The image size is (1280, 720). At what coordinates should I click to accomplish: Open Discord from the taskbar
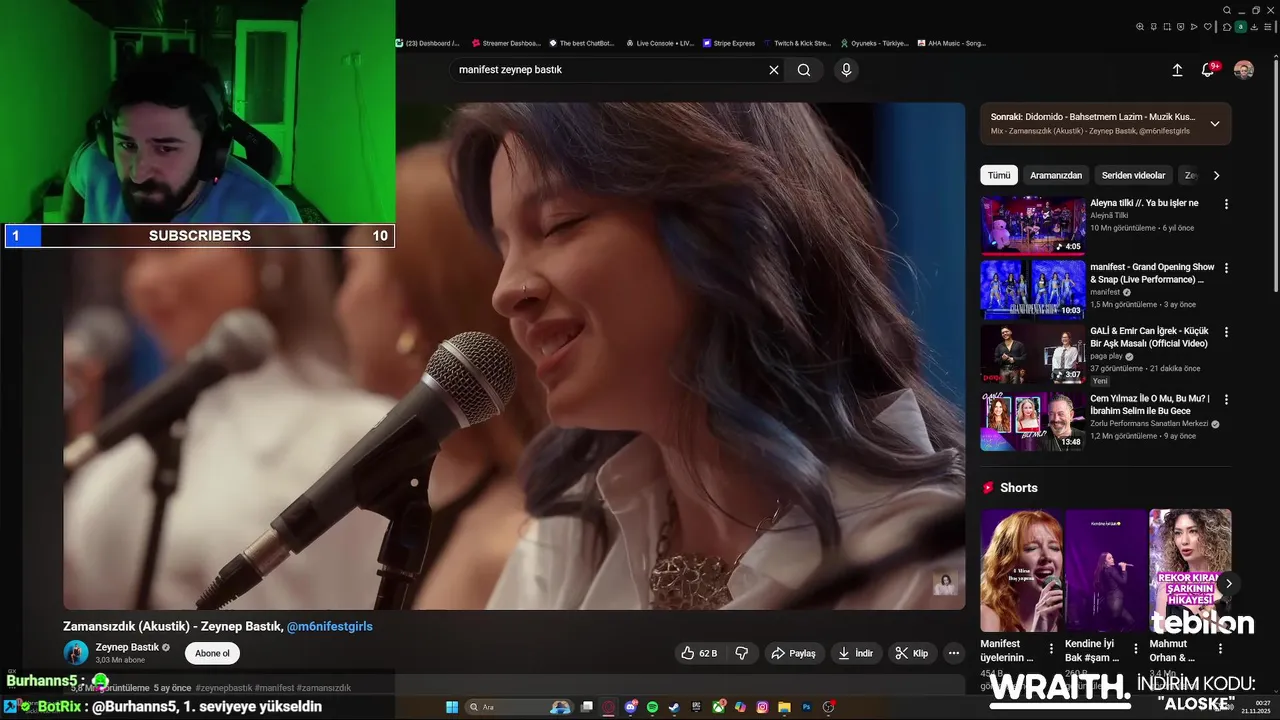631,707
